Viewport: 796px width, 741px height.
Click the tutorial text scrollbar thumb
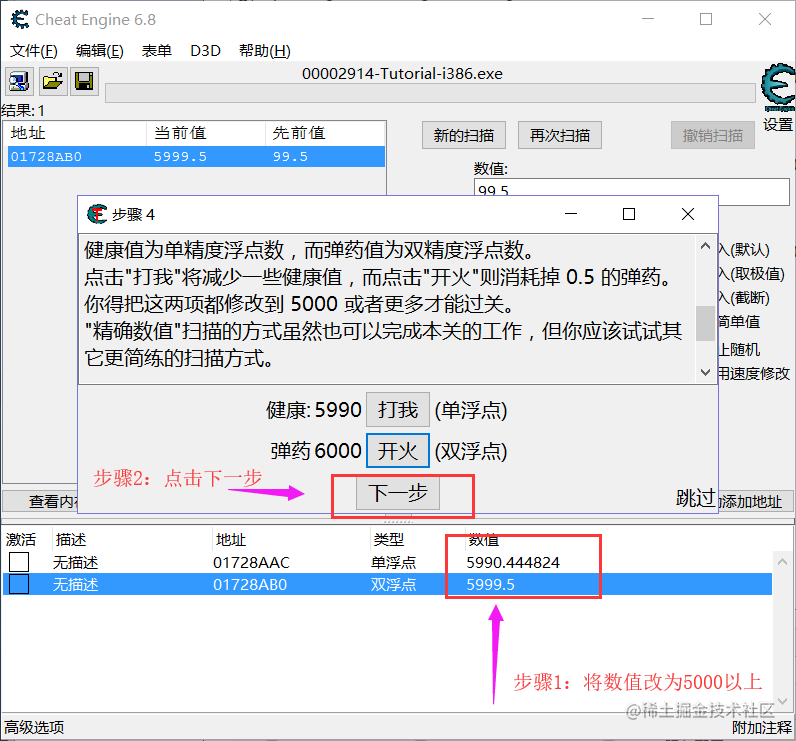705,323
